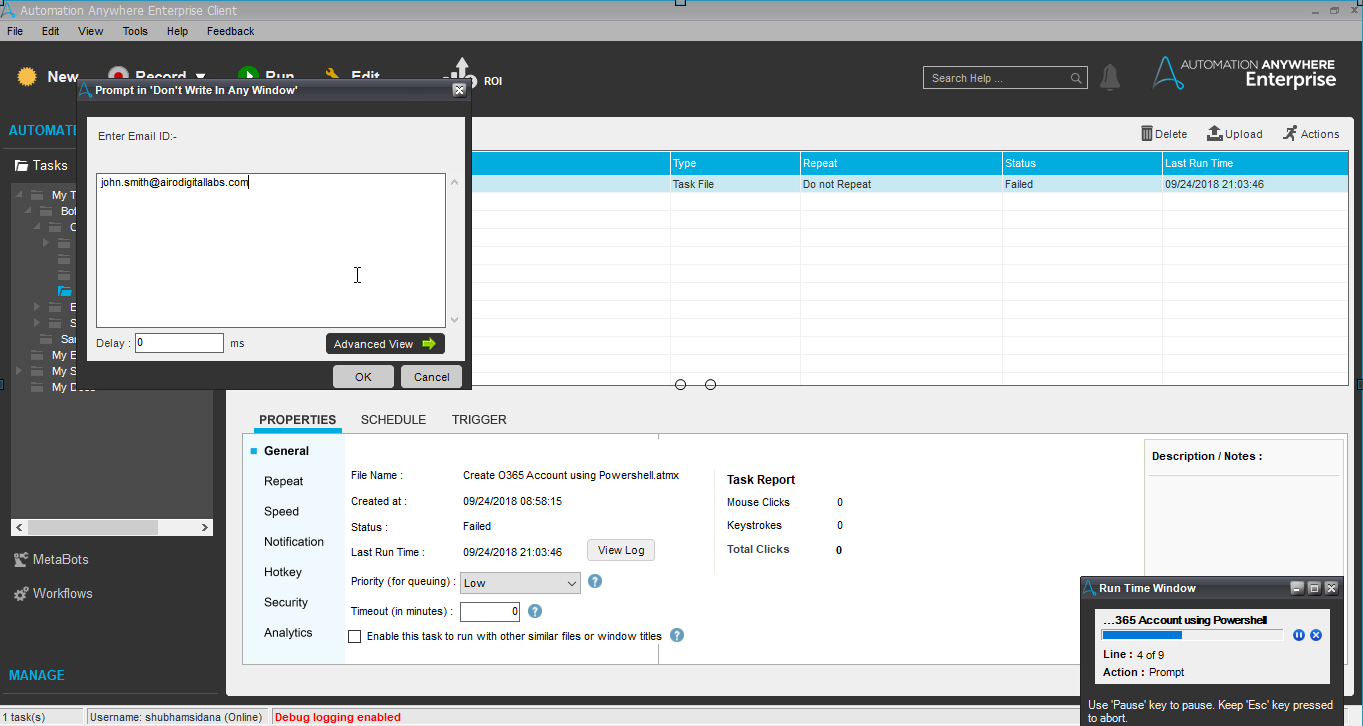Open the Priority for queuing dropdown

coord(519,583)
